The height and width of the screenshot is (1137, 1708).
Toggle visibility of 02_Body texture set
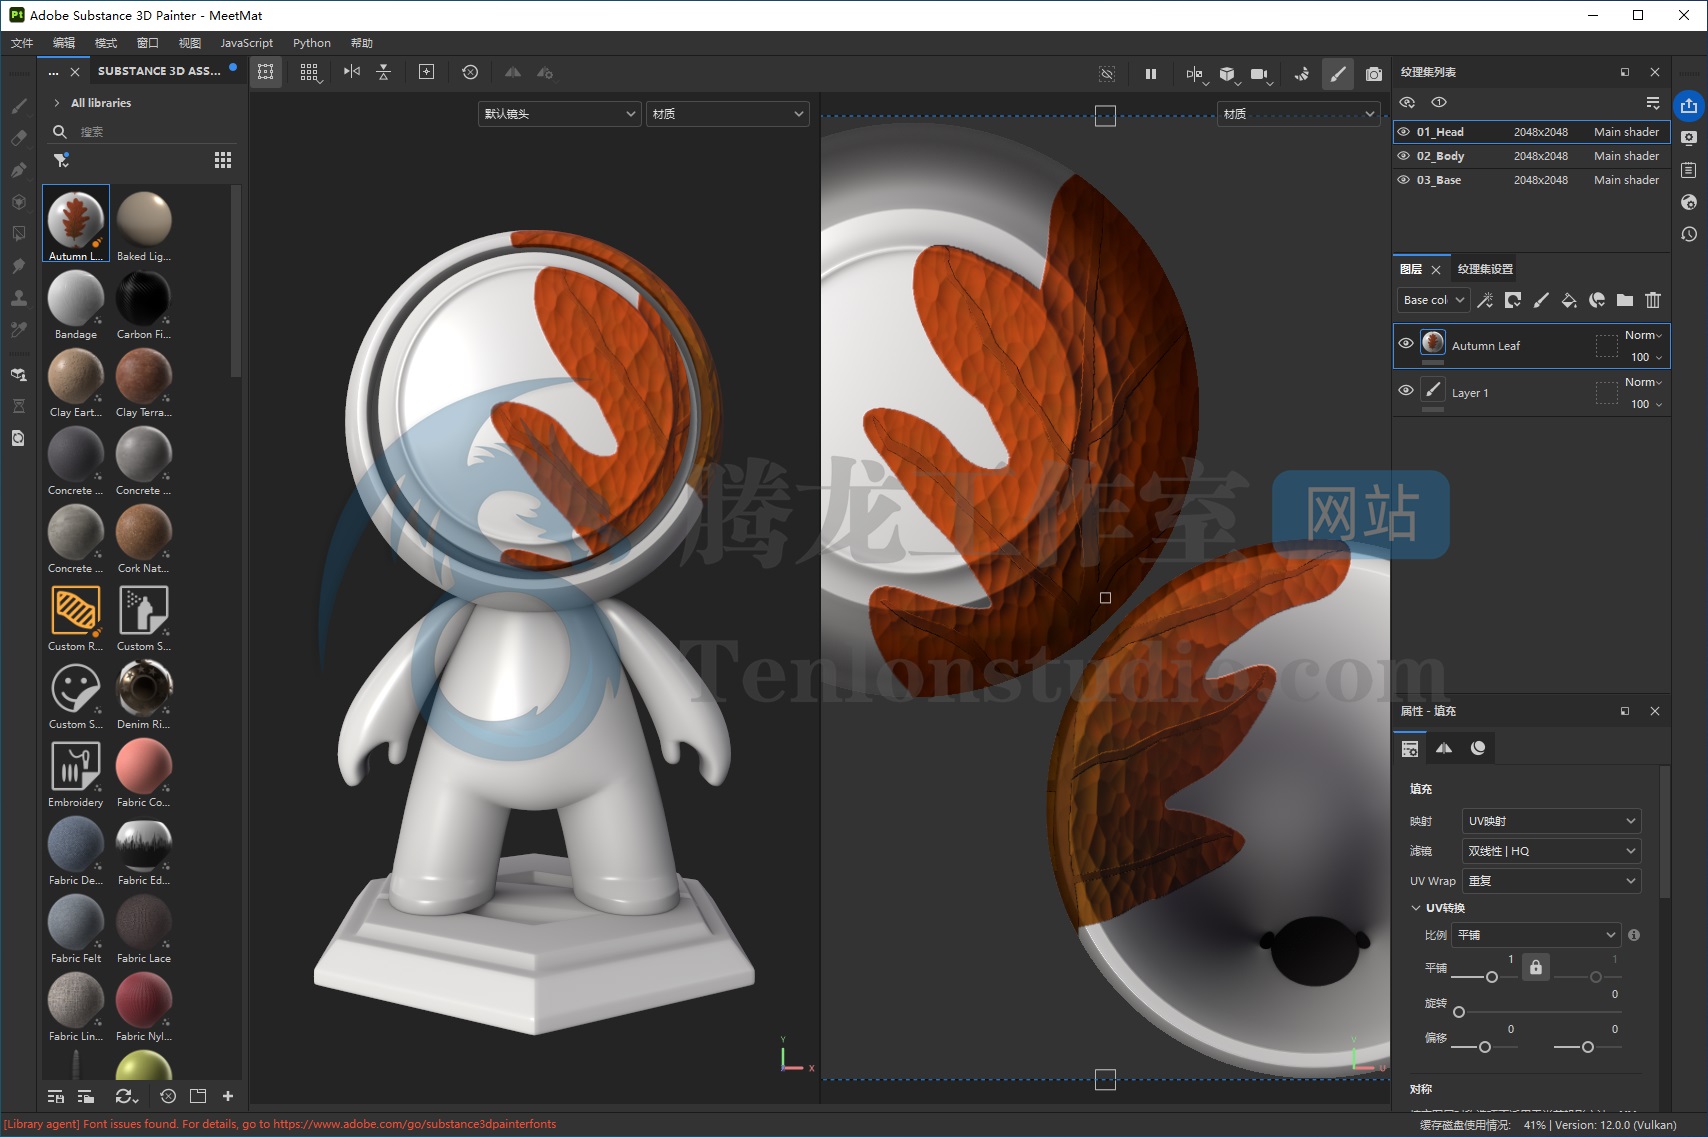[1404, 156]
